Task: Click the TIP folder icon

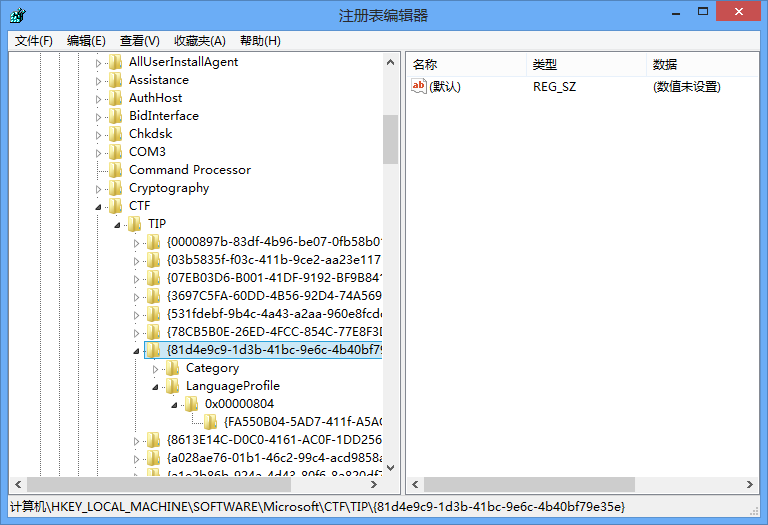Action: [x=135, y=224]
